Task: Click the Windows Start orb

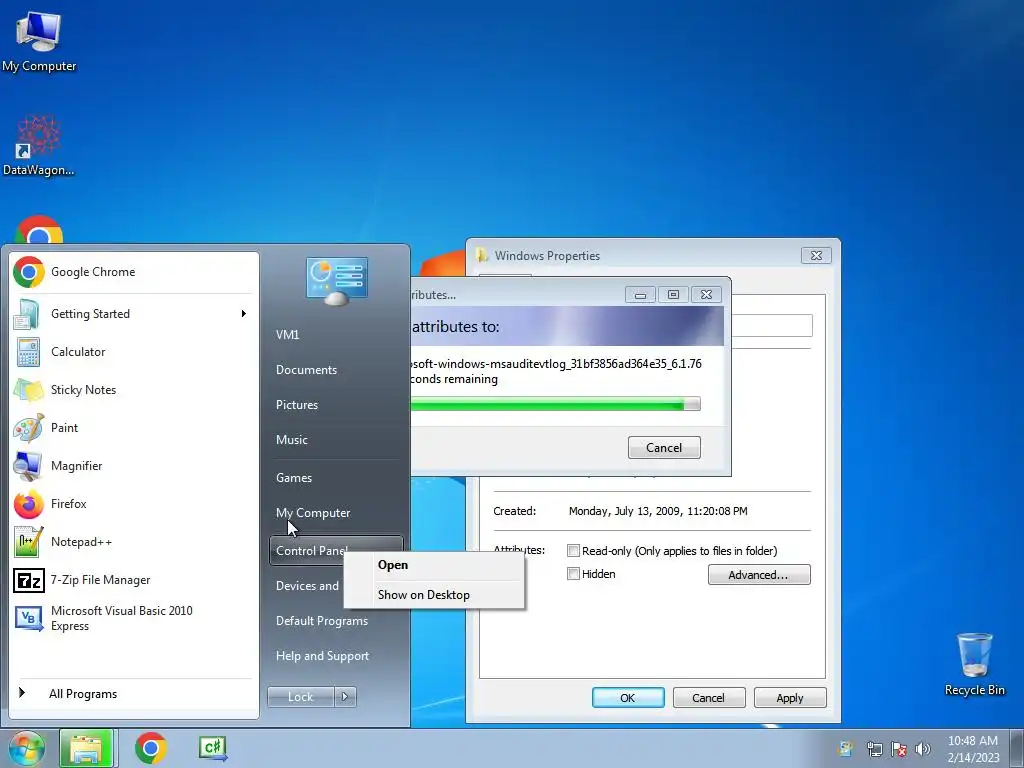Action: tap(26, 748)
